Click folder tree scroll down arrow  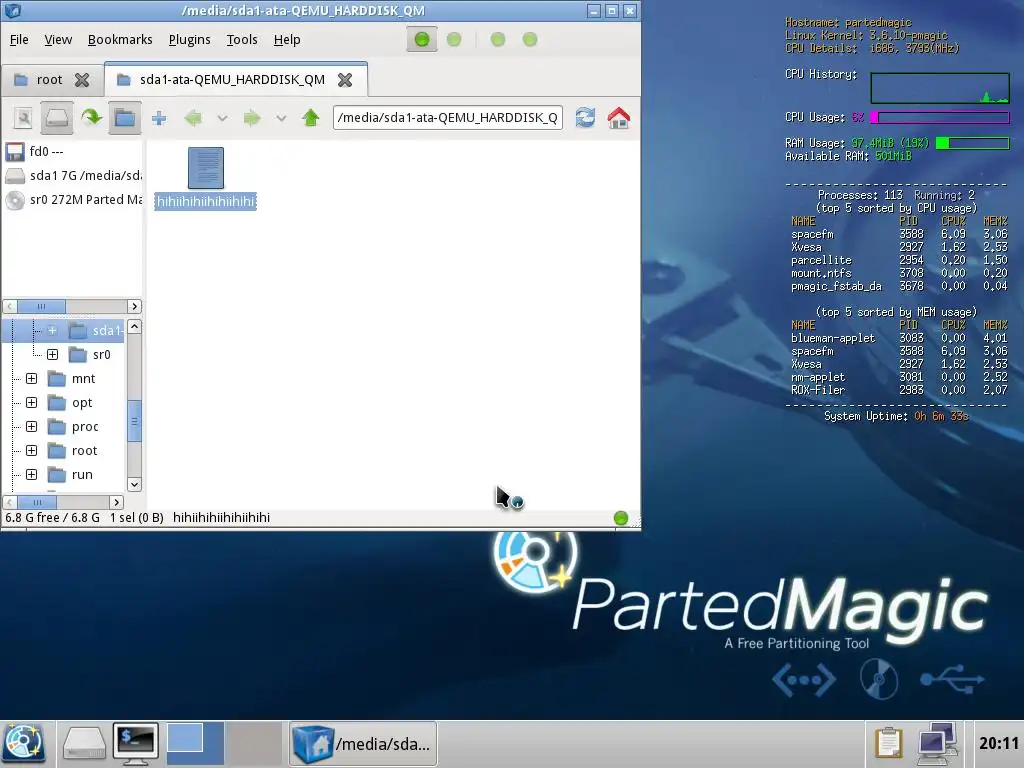(135, 485)
